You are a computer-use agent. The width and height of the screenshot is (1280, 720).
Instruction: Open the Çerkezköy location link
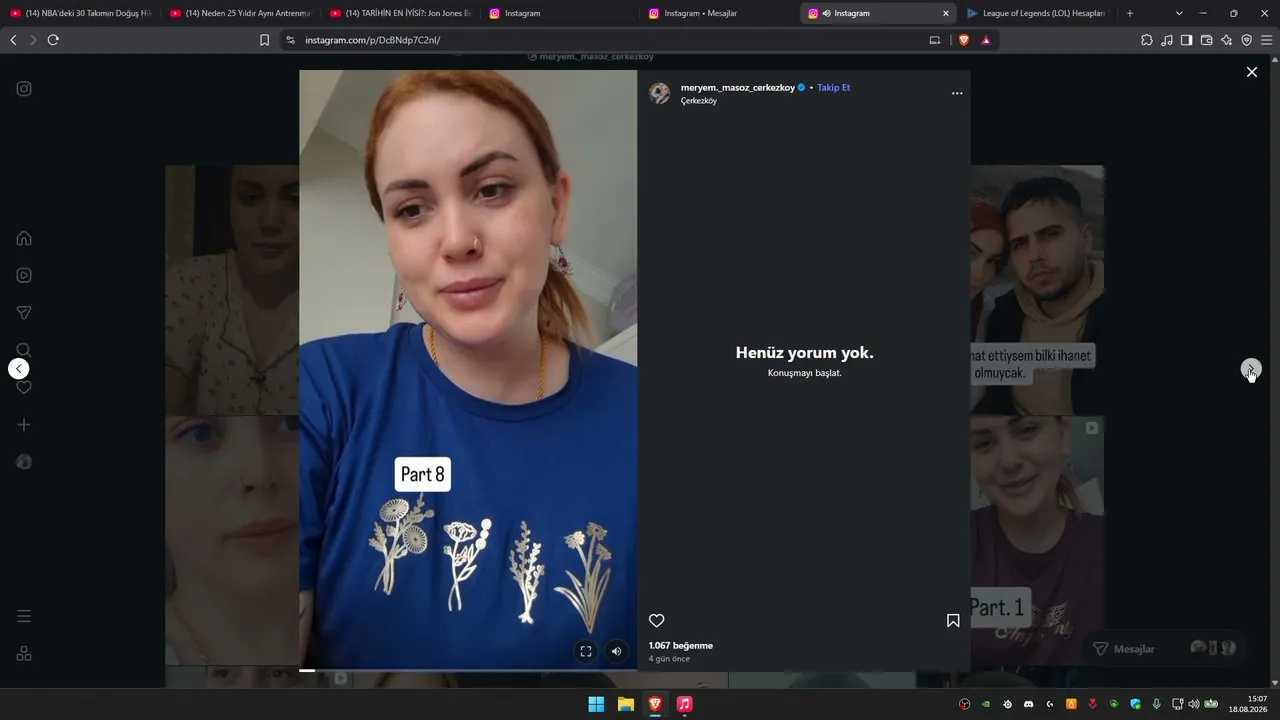click(x=699, y=101)
